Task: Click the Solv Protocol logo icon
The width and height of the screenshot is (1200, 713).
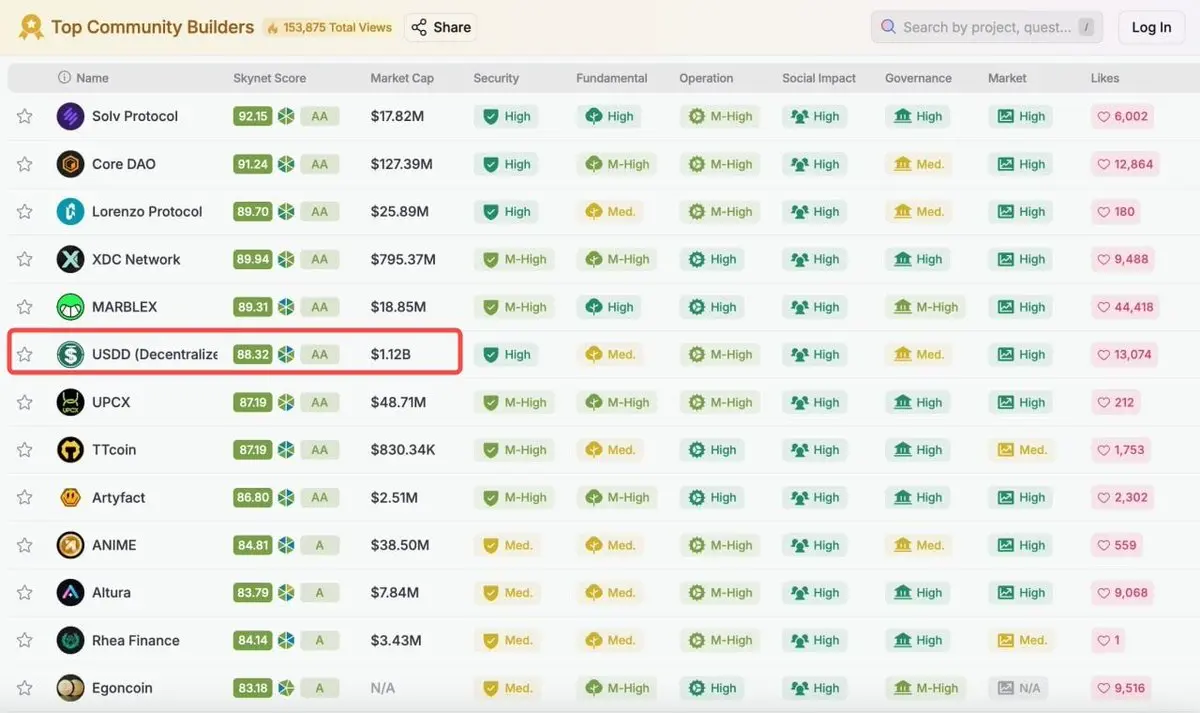Action: point(70,116)
